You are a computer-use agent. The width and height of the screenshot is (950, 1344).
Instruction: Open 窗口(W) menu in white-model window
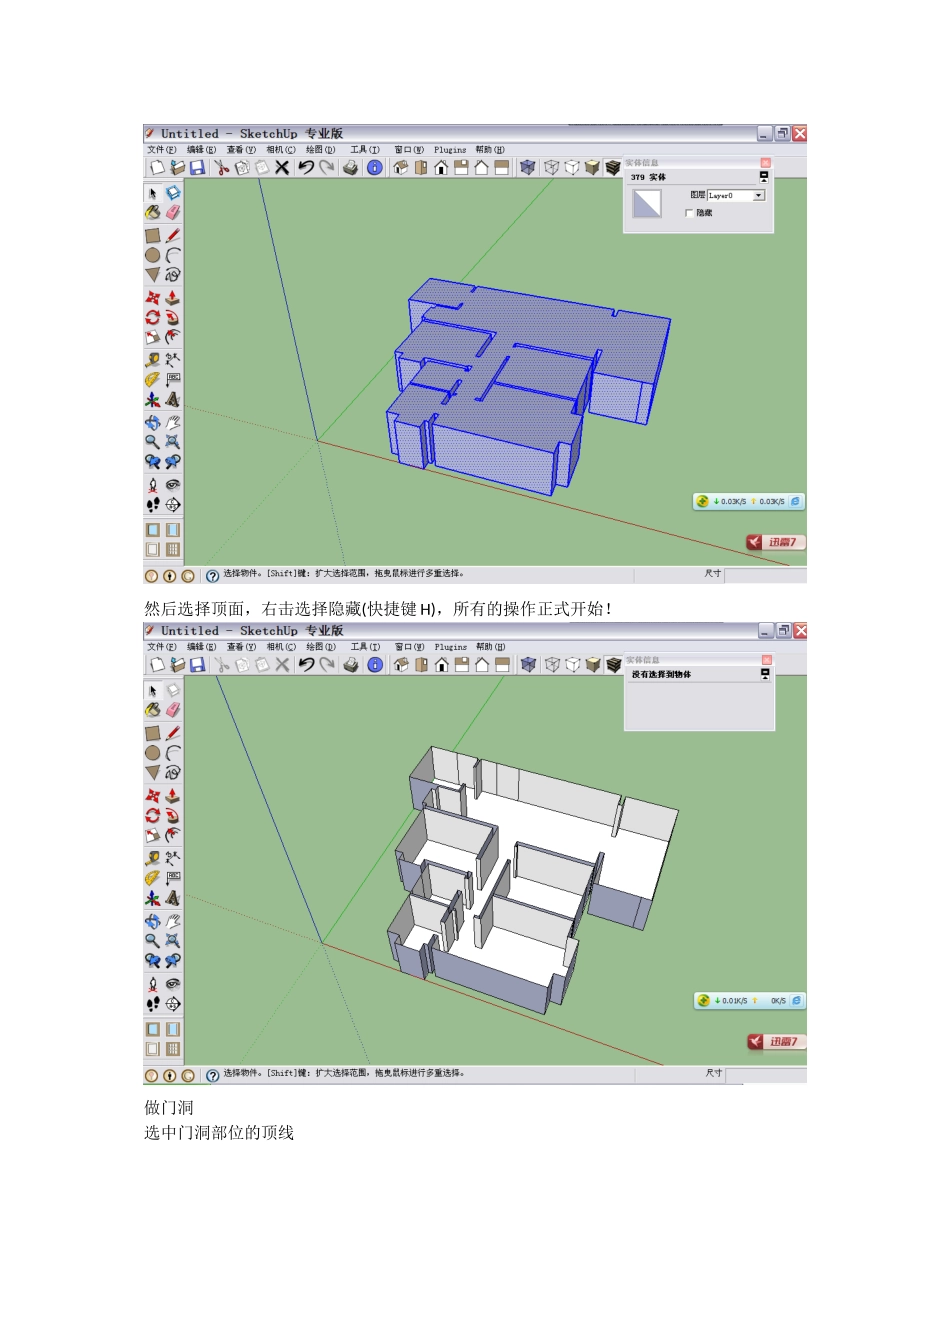(409, 647)
